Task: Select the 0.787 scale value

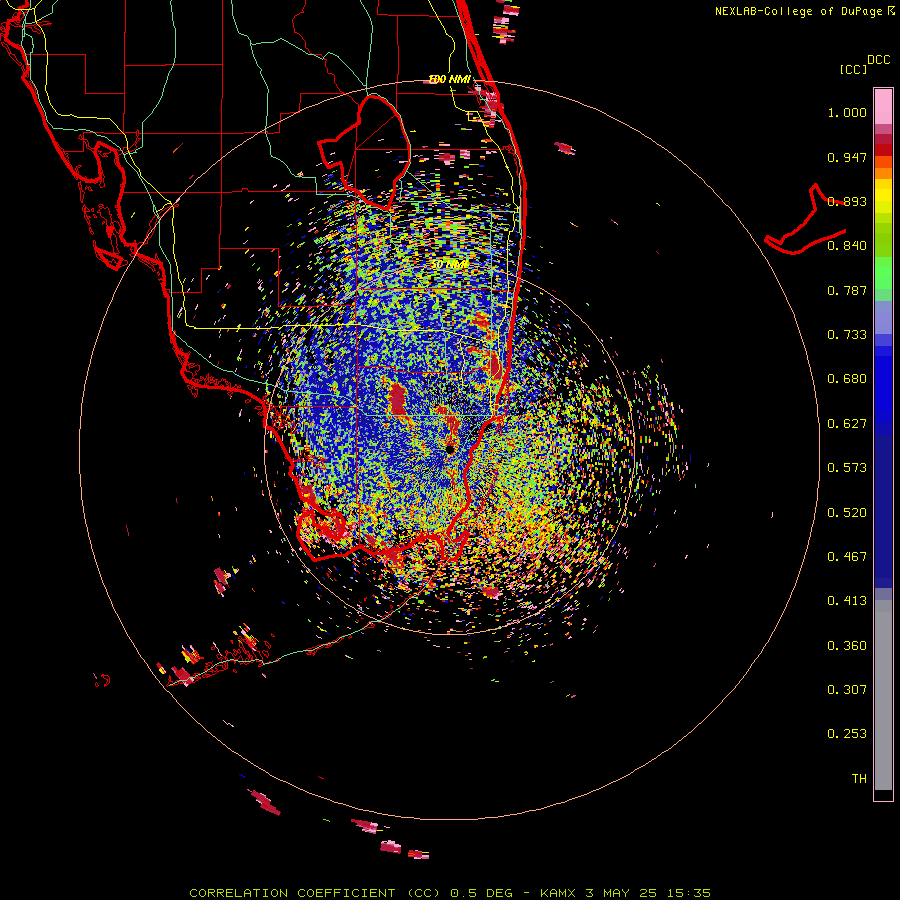Action: tap(847, 290)
